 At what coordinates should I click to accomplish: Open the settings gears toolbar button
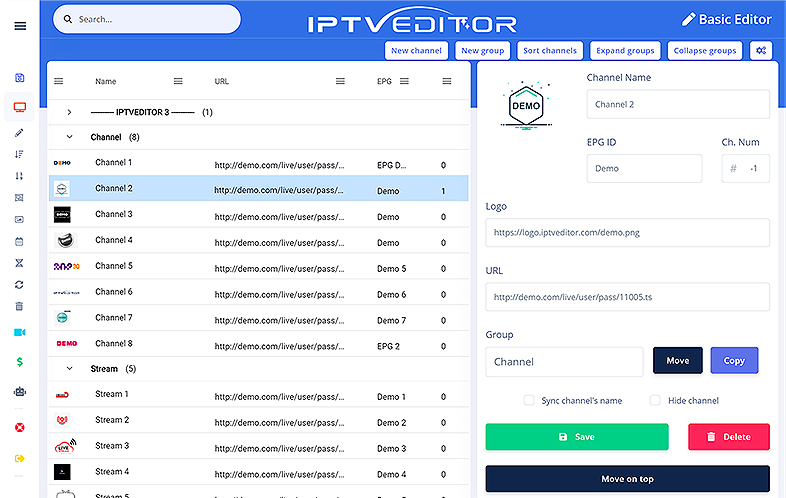[761, 51]
